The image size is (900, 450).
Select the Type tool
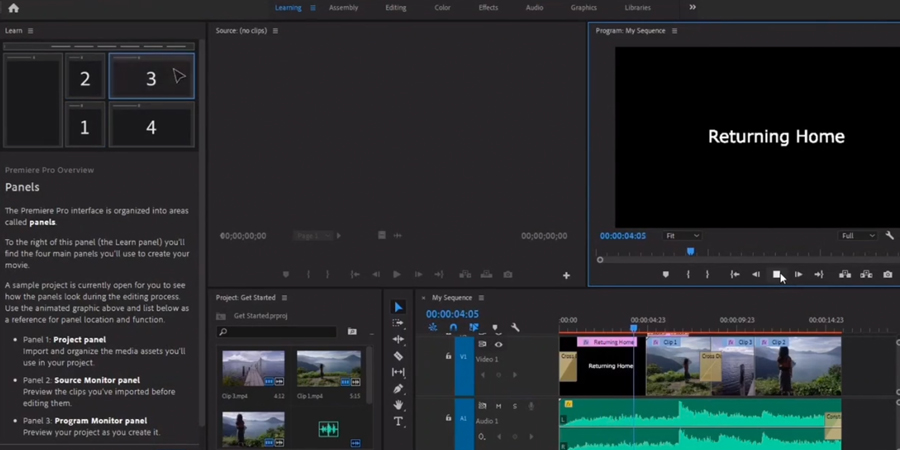coord(398,421)
